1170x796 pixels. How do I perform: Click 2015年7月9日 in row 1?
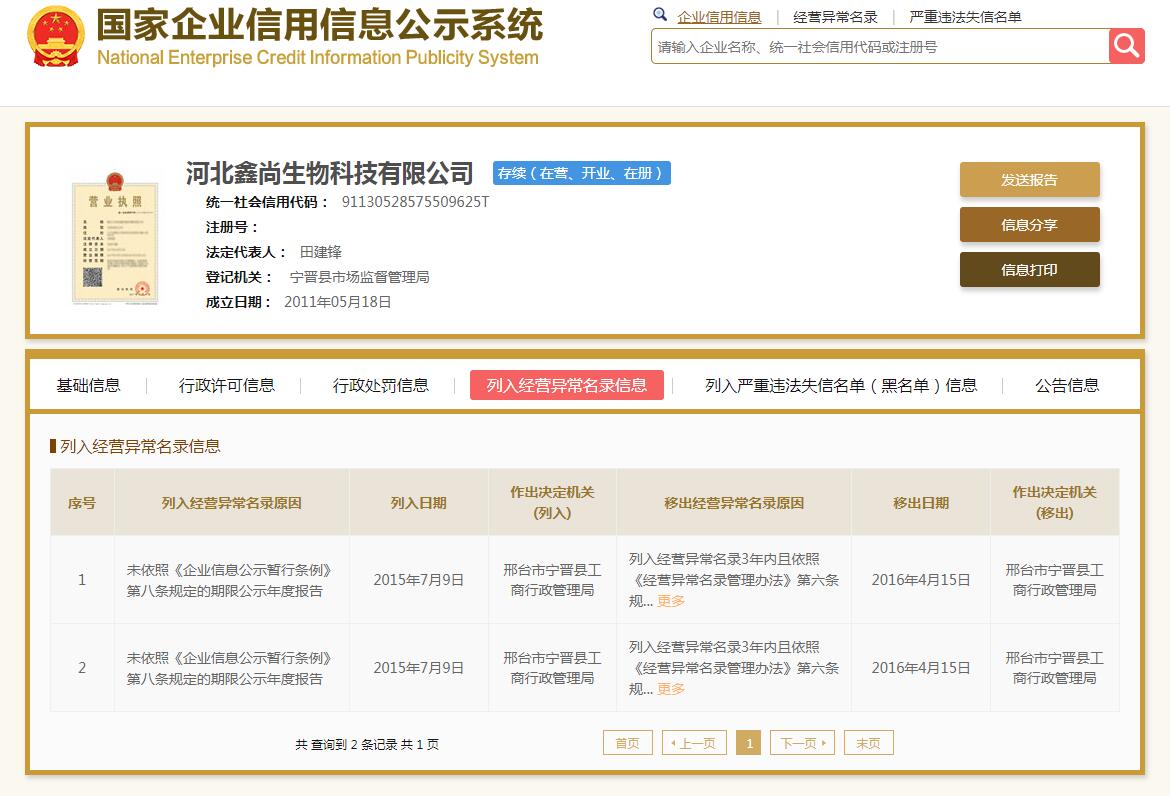click(419, 580)
